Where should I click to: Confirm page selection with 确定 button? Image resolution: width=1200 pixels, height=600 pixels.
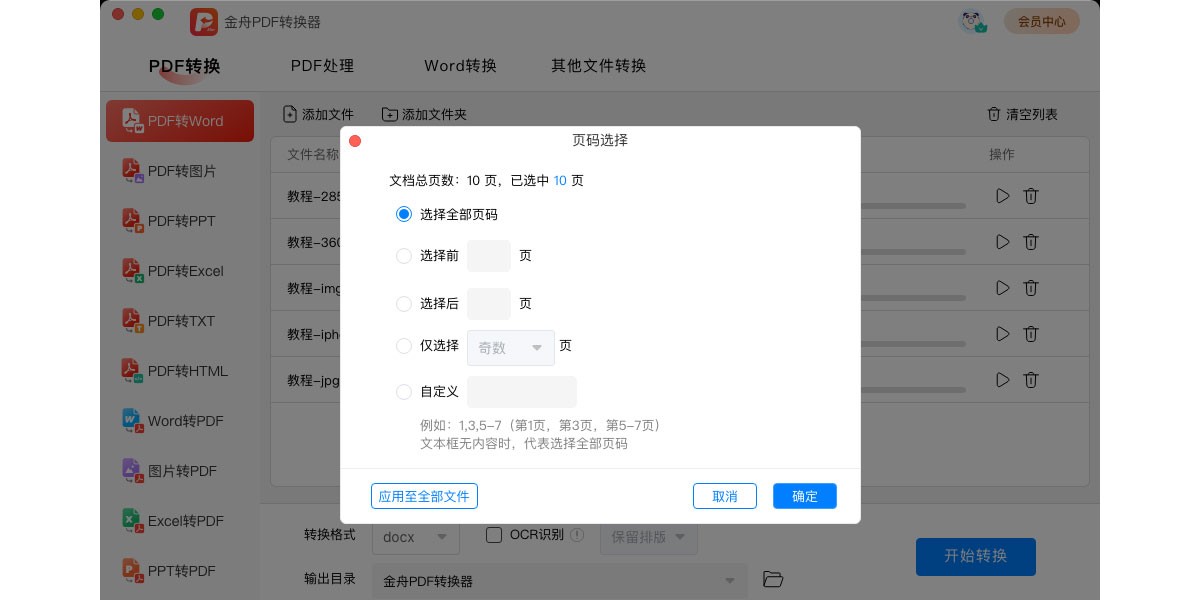(x=805, y=496)
